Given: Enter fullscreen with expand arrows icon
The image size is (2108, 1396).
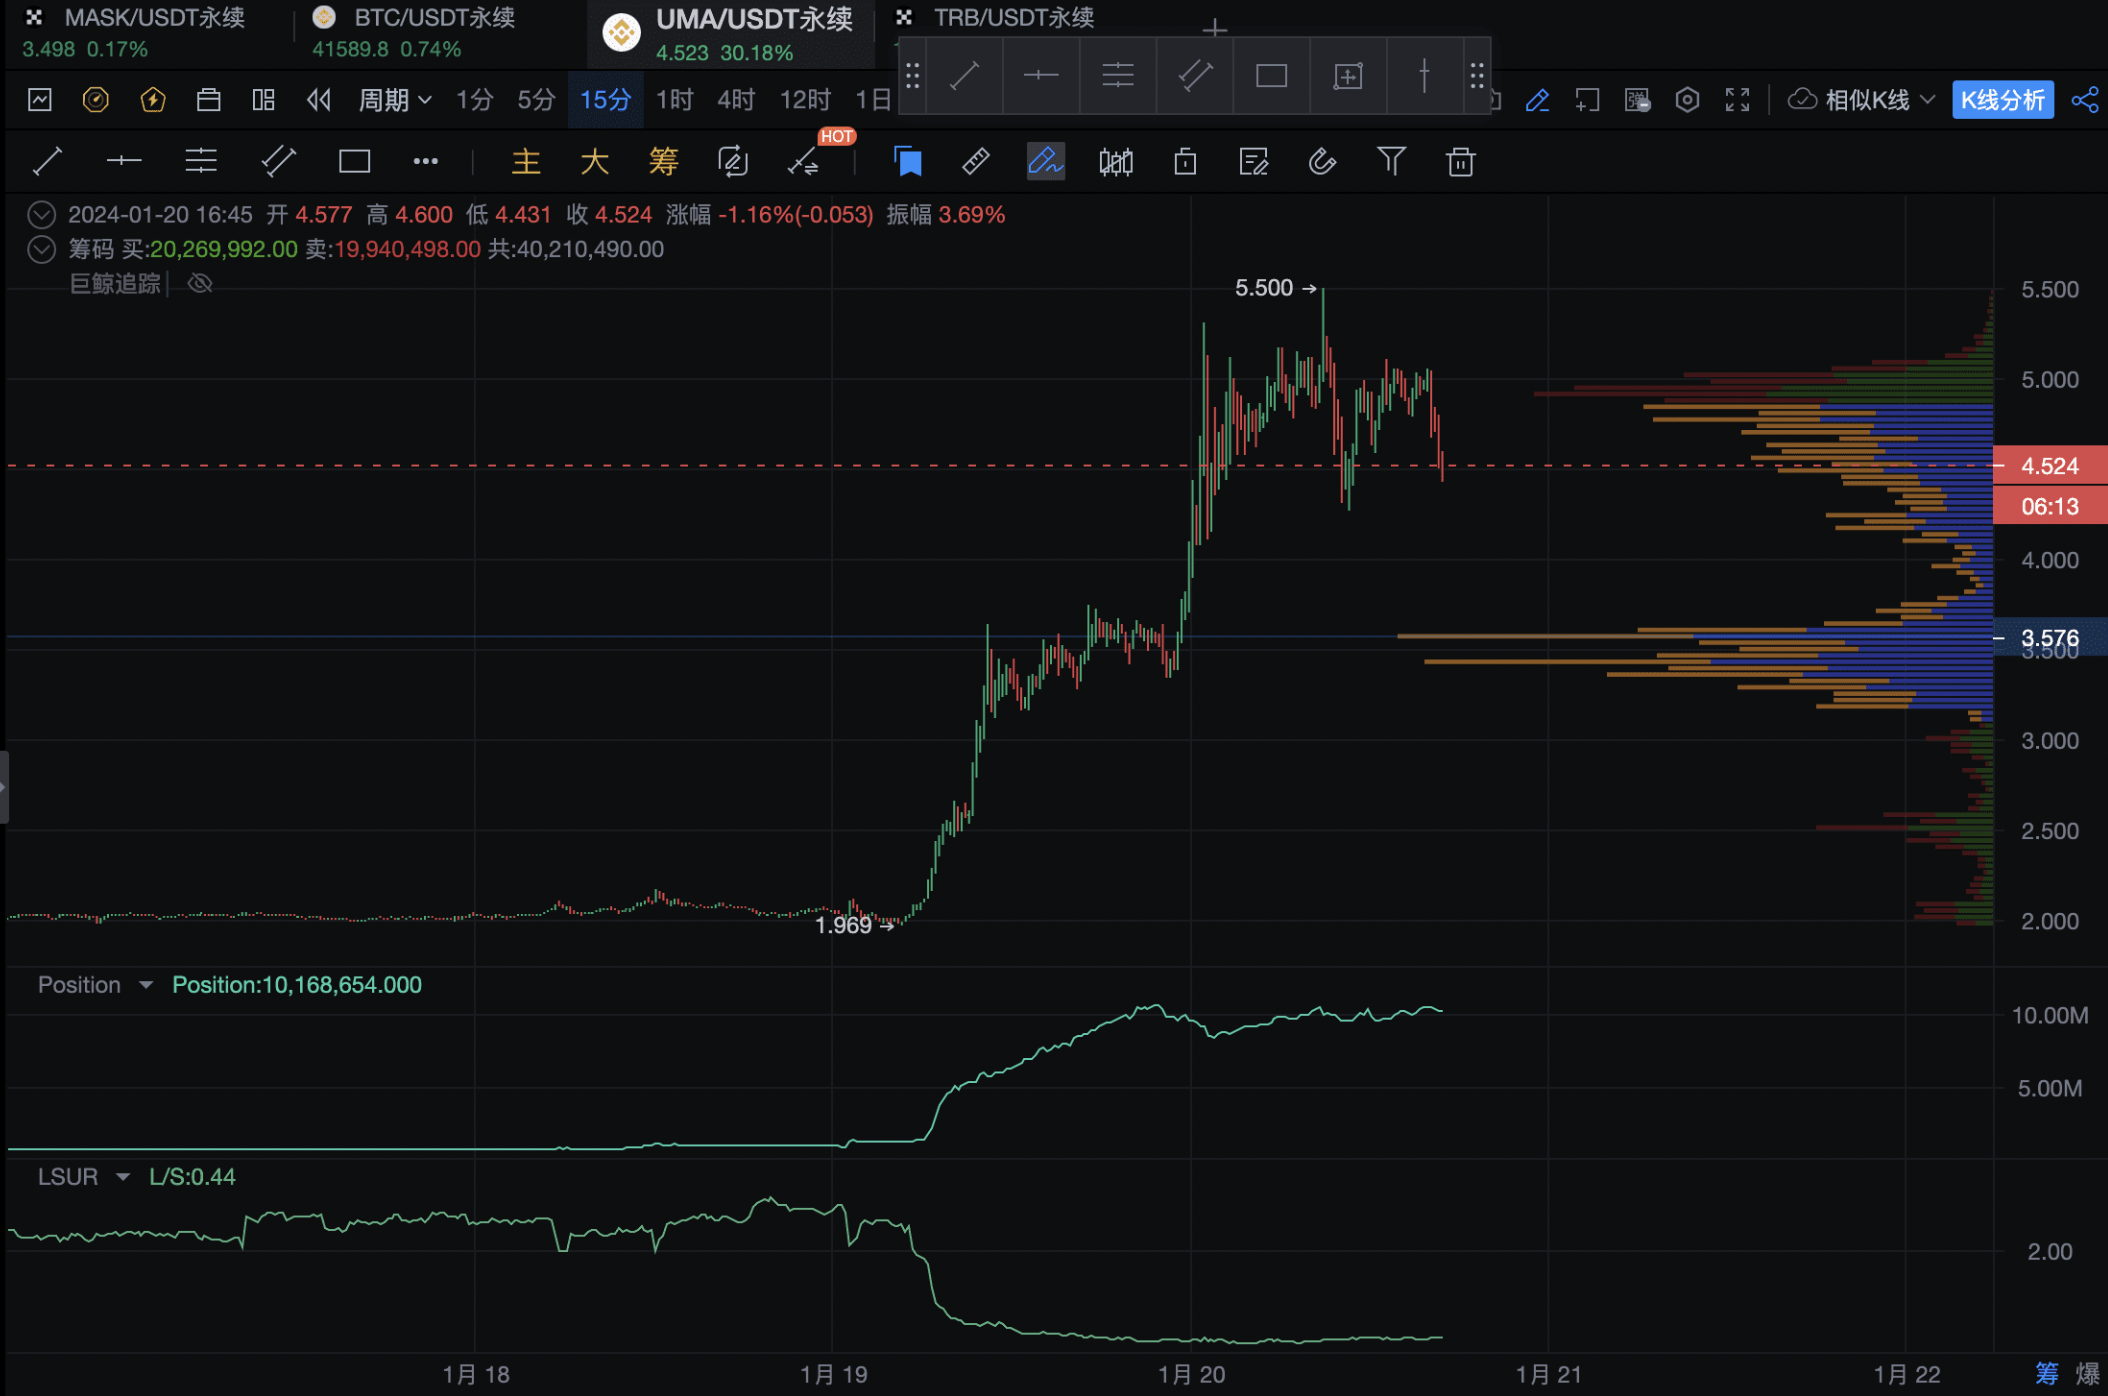Looking at the screenshot, I should pos(1737,100).
